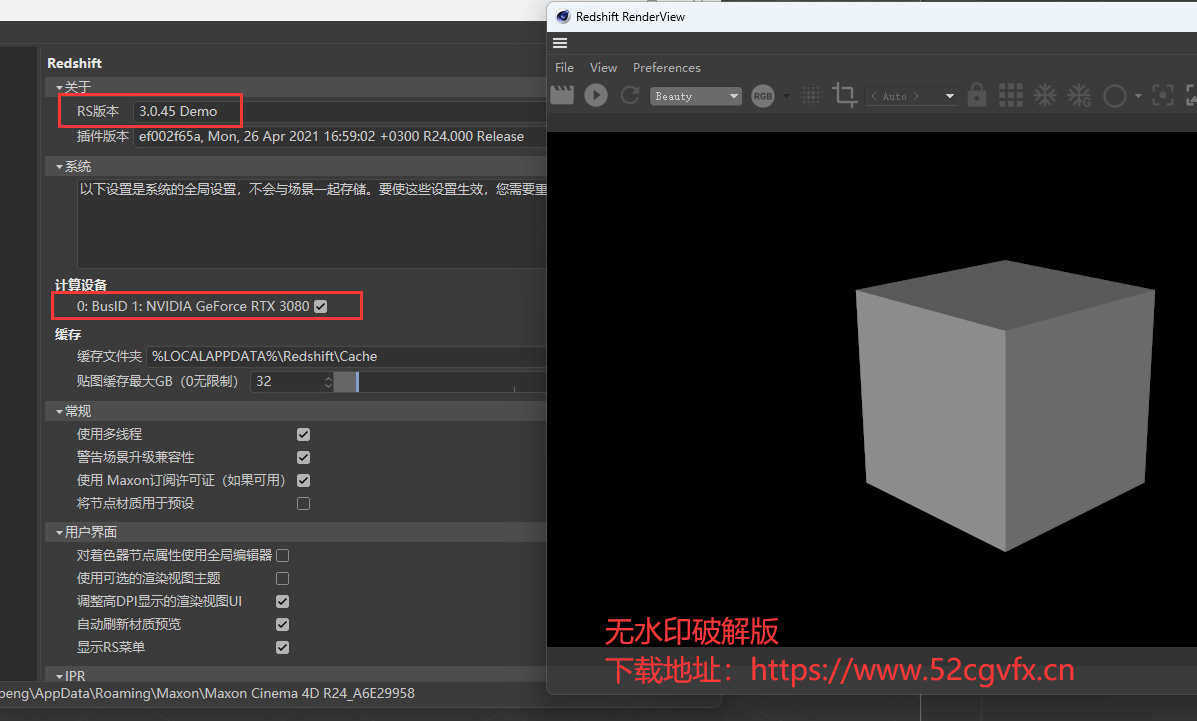Image resolution: width=1197 pixels, height=721 pixels.
Task: Click the clapperboard render icon
Action: point(562,95)
